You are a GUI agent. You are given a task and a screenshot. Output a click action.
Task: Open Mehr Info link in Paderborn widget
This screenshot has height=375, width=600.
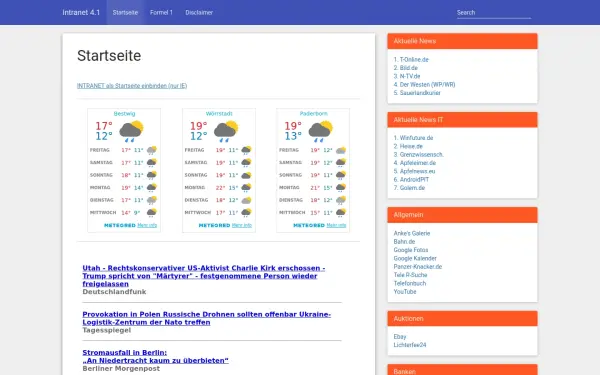[x=336, y=225]
